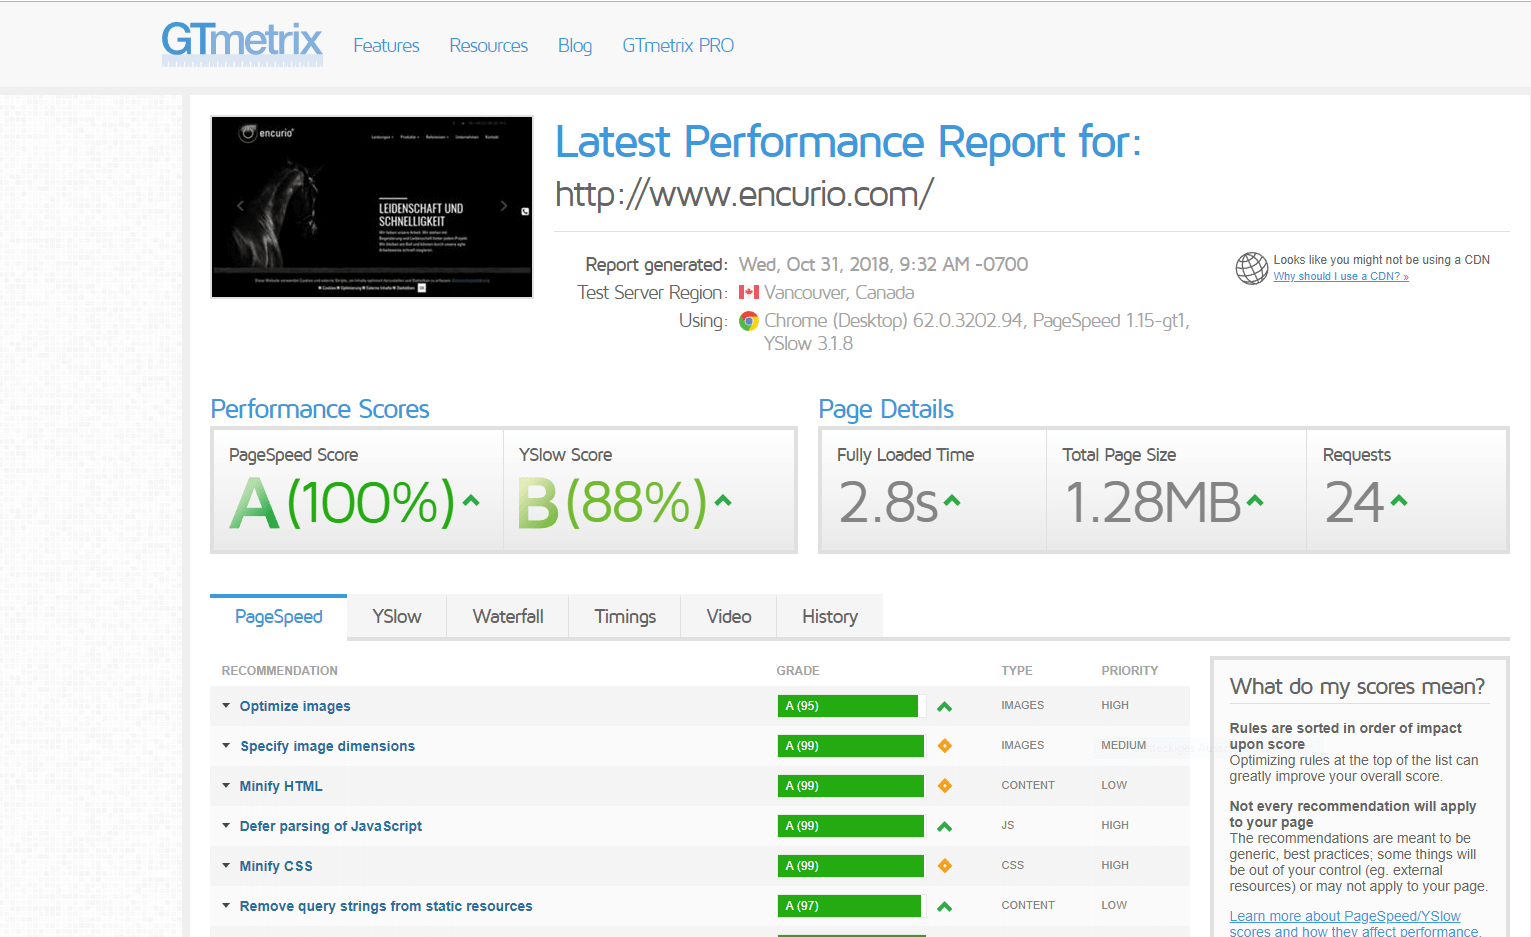The width and height of the screenshot is (1531, 937).
Task: Open the Resources menu
Action: tap(488, 46)
